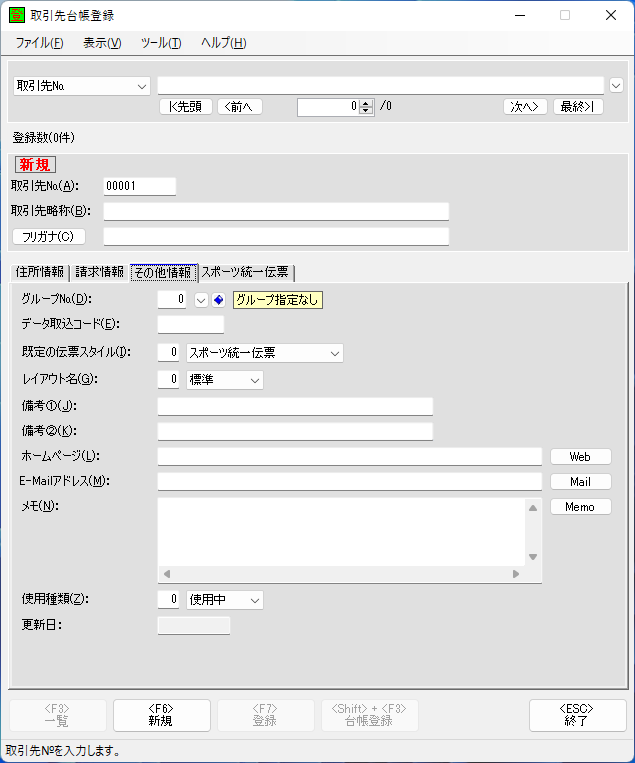Image resolution: width=635 pixels, height=763 pixels.
Task: Click the 備考② input field
Action: point(295,431)
